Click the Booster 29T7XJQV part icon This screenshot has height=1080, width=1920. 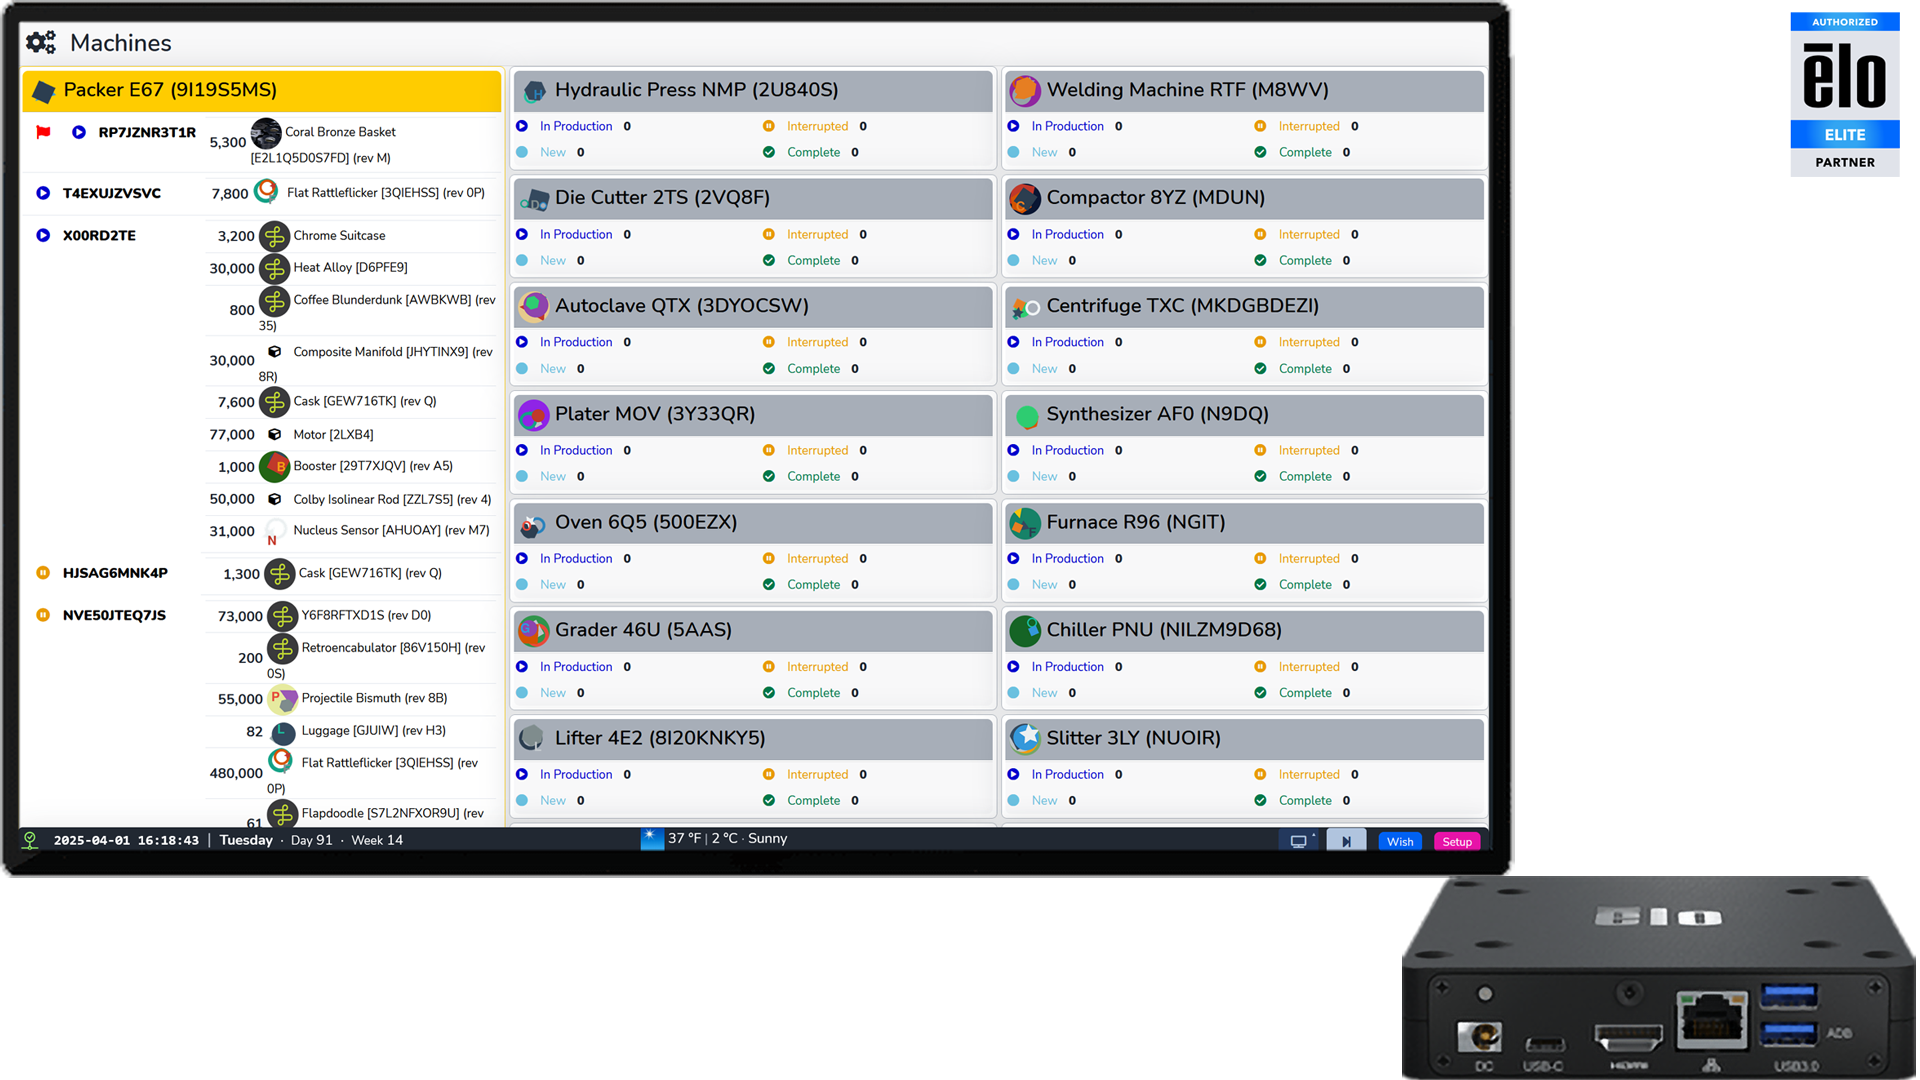point(274,466)
